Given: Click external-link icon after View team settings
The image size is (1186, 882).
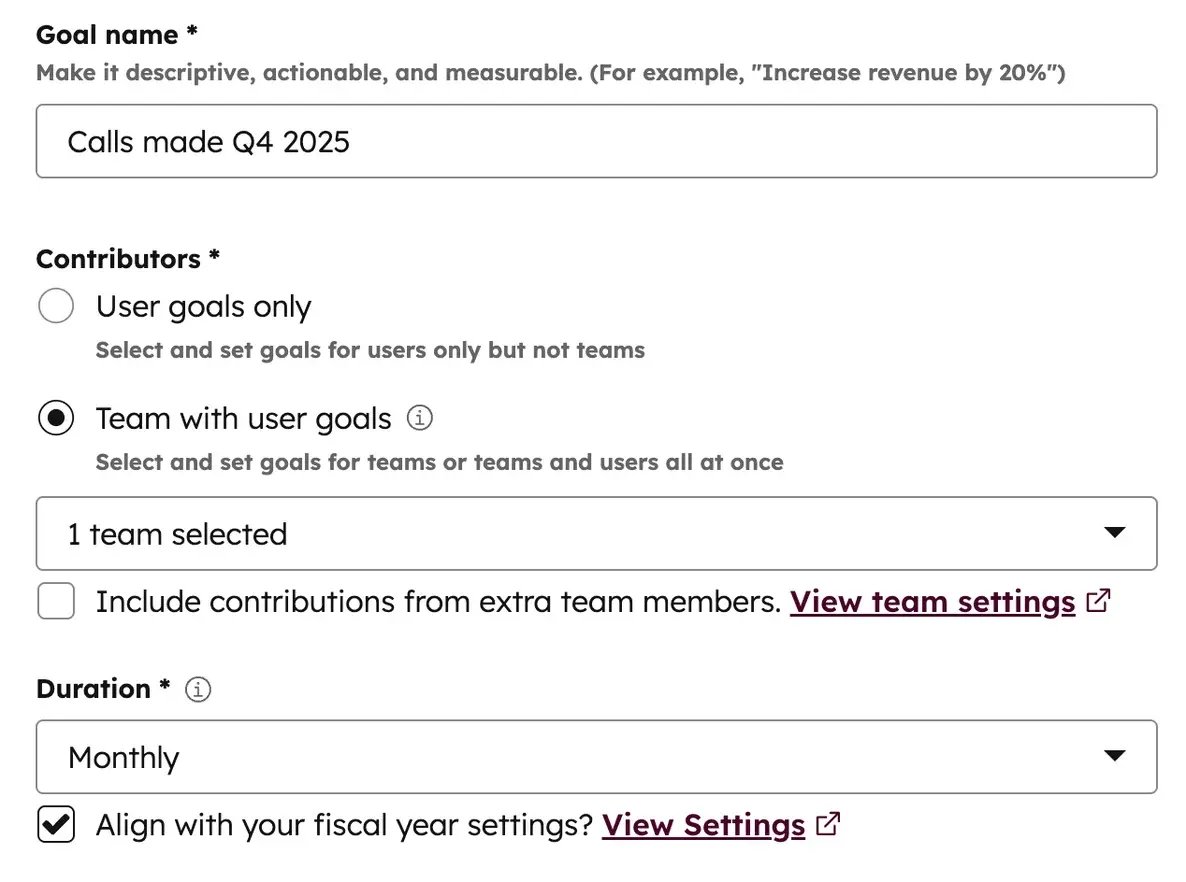Looking at the screenshot, I should tap(1098, 601).
